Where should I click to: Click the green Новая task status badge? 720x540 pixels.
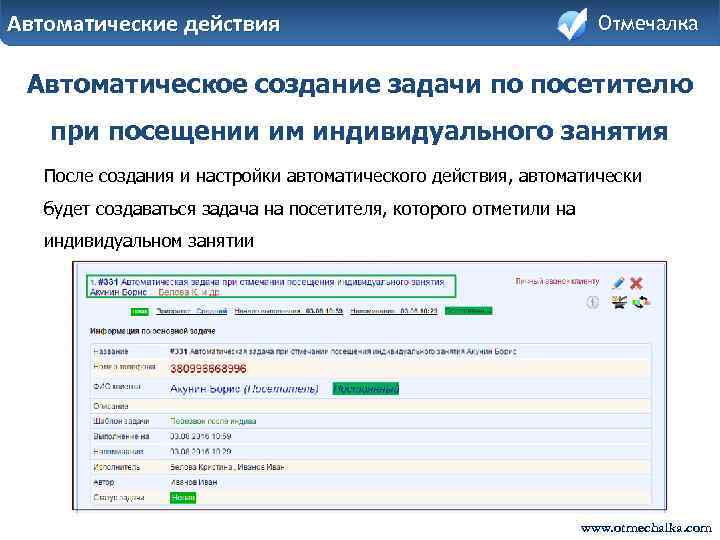click(x=183, y=497)
